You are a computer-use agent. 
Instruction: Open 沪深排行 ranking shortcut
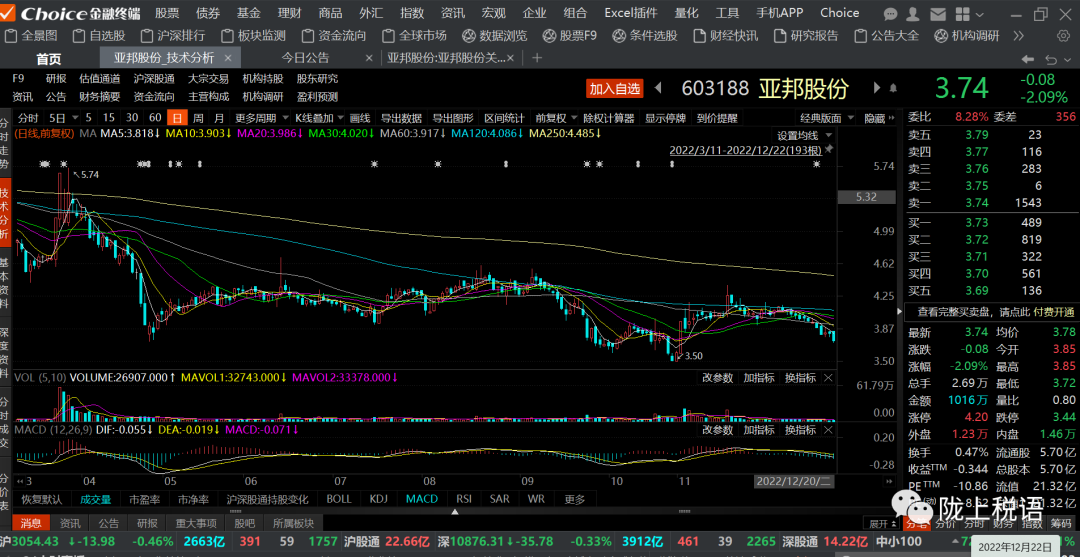coord(174,36)
